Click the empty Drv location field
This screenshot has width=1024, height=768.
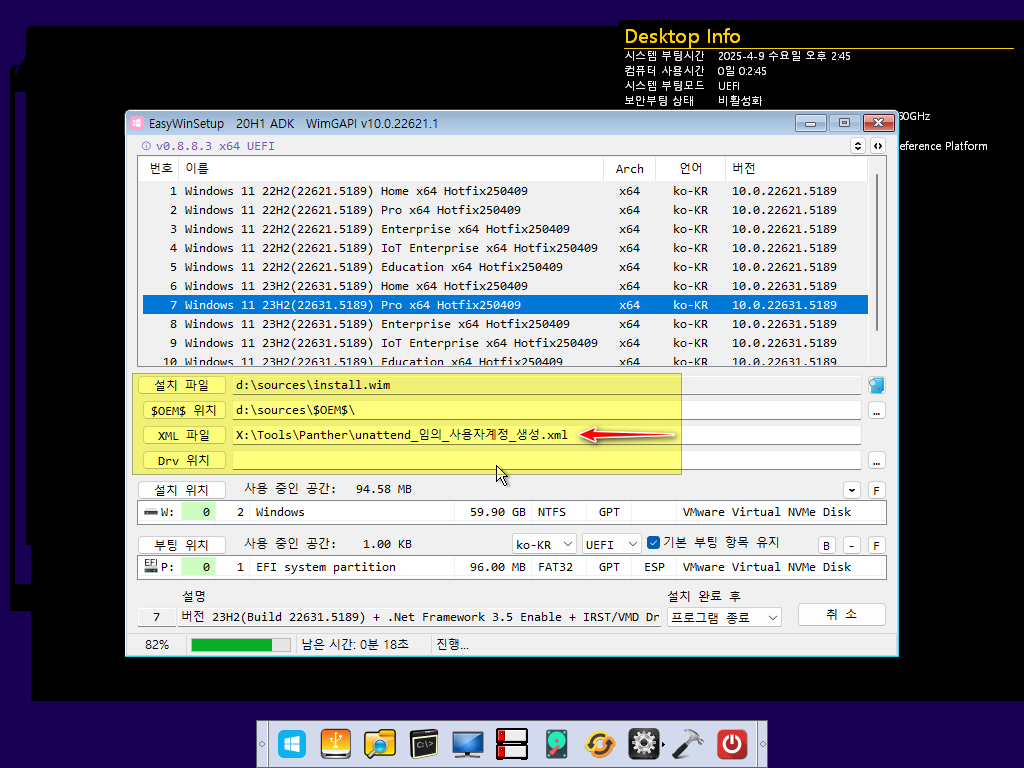(547, 460)
